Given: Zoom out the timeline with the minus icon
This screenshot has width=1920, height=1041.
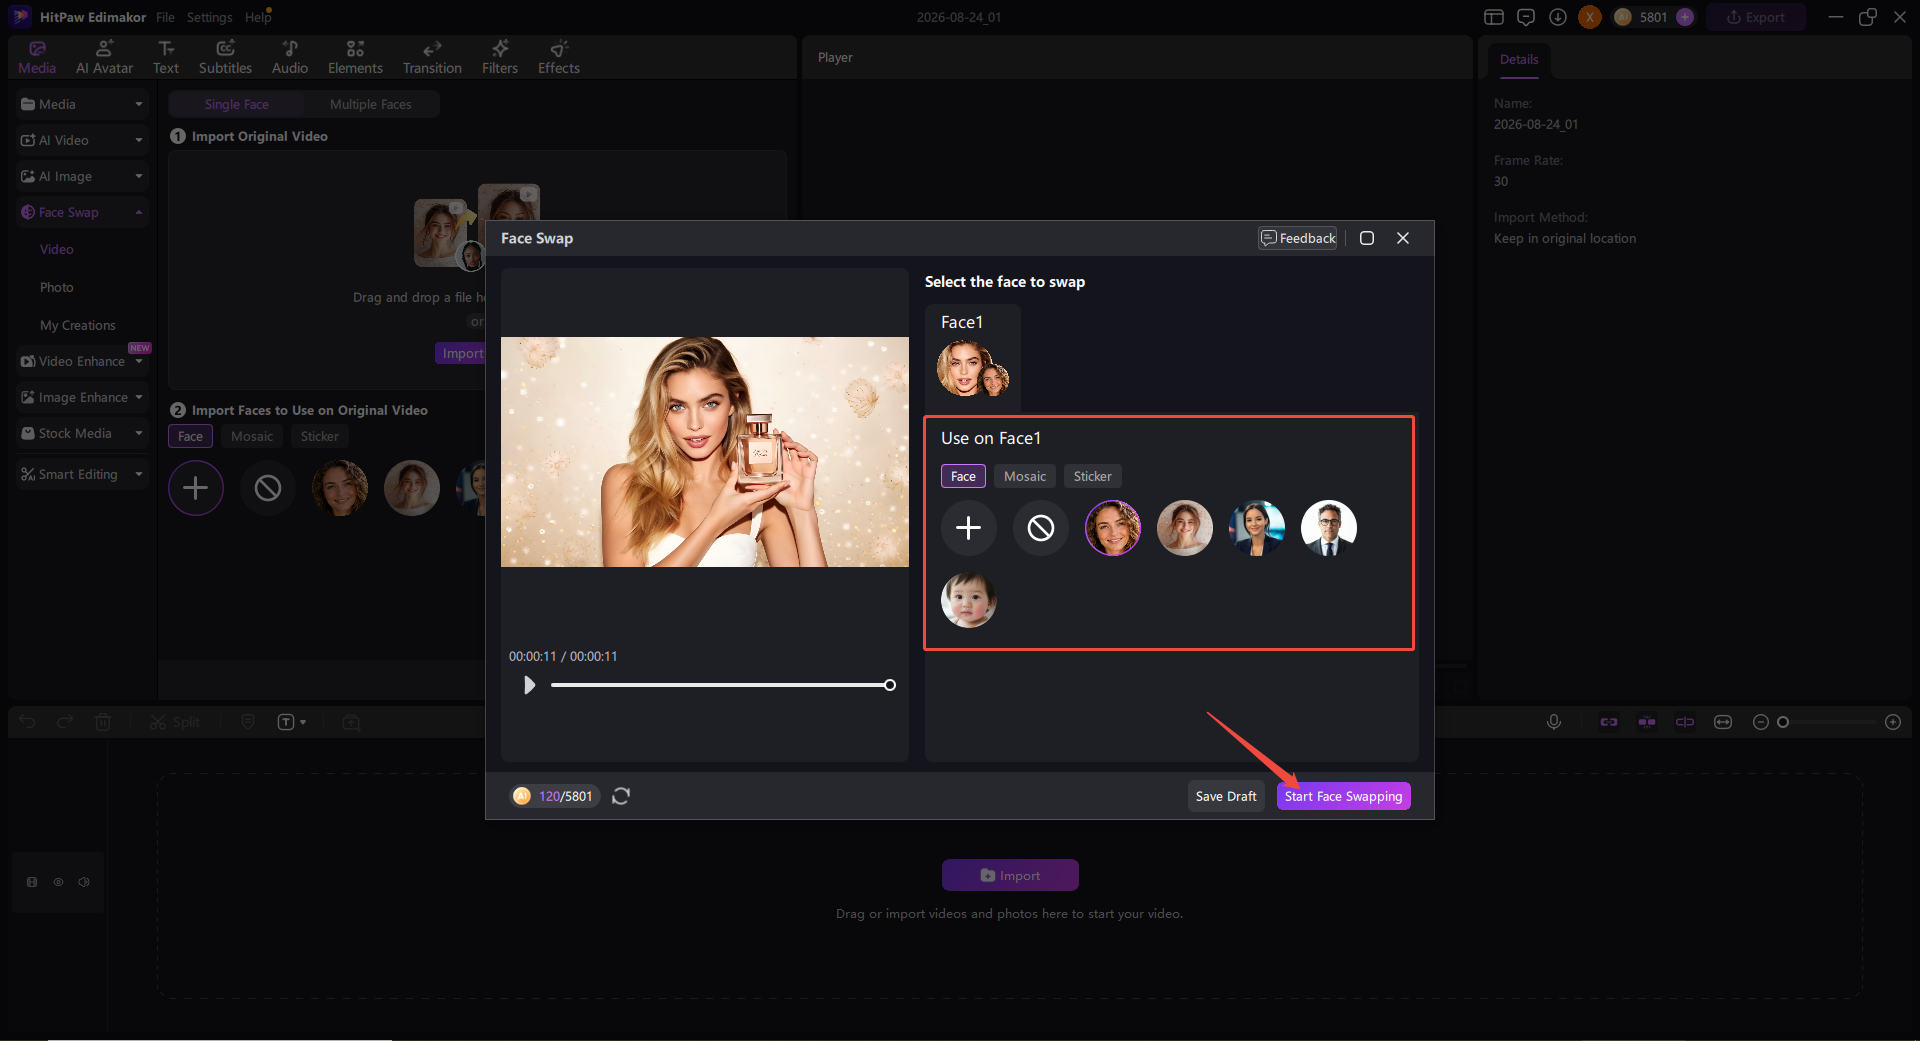Looking at the screenshot, I should (1761, 722).
